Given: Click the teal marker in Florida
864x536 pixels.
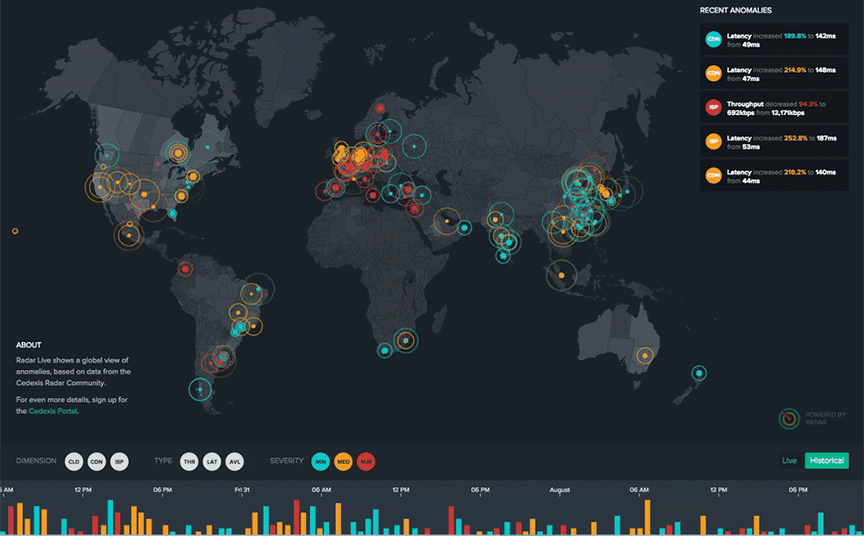Looking at the screenshot, I should [x=172, y=213].
